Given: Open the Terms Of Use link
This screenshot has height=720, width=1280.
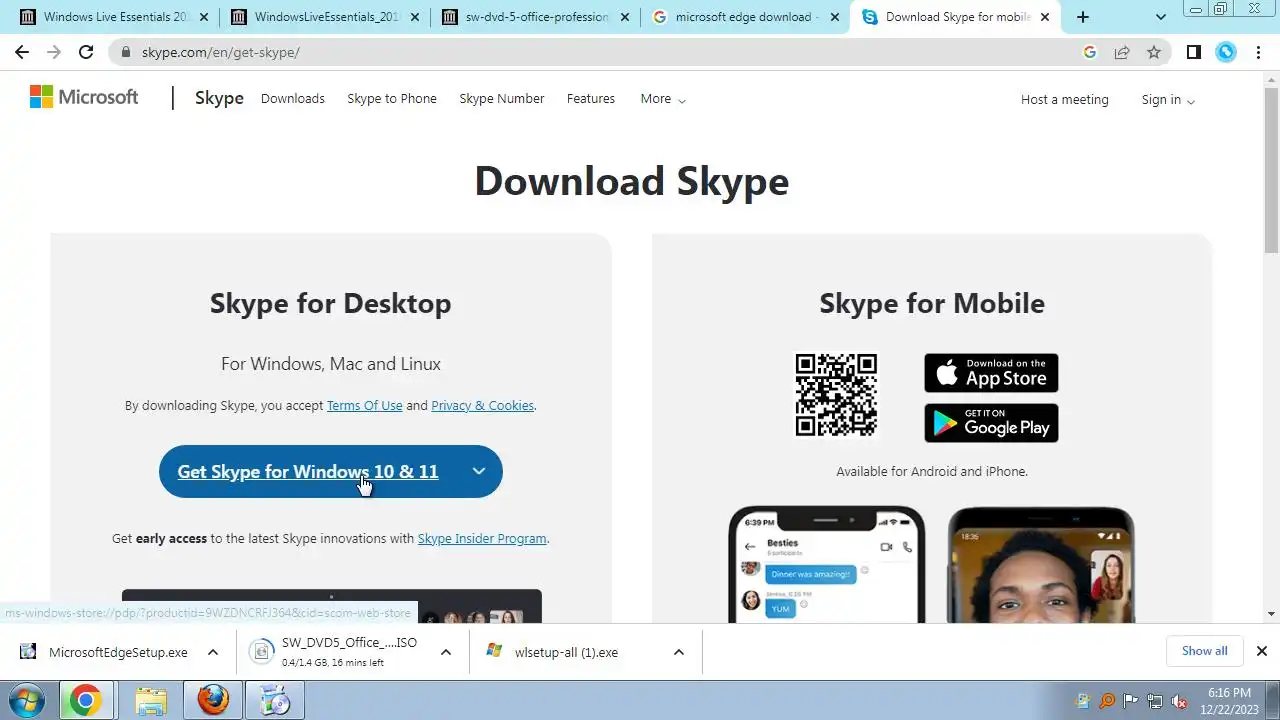Looking at the screenshot, I should point(365,405).
